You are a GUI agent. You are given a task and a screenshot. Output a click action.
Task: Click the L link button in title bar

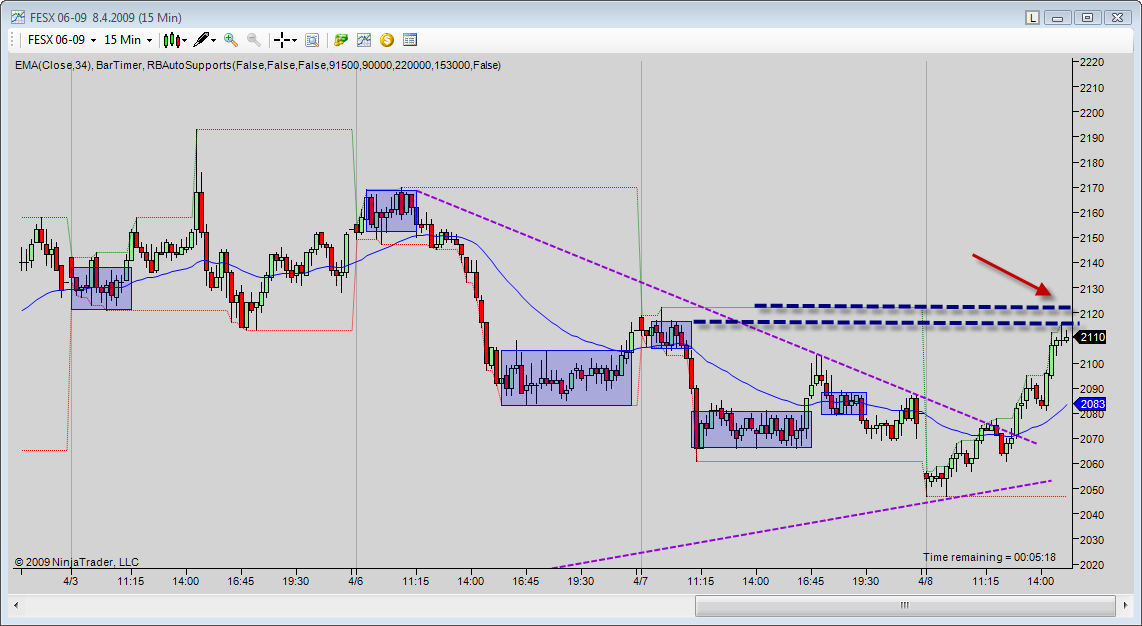point(1032,17)
